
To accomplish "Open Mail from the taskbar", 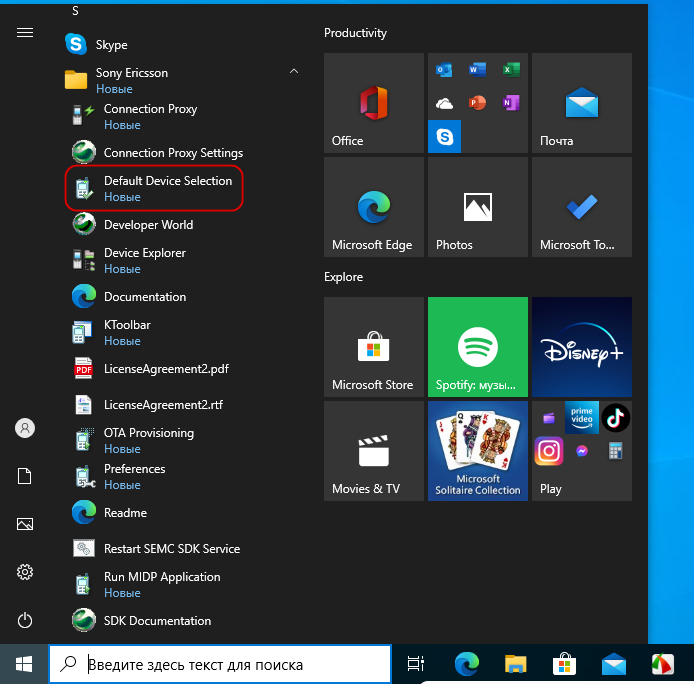I will pyautogui.click(x=614, y=664).
